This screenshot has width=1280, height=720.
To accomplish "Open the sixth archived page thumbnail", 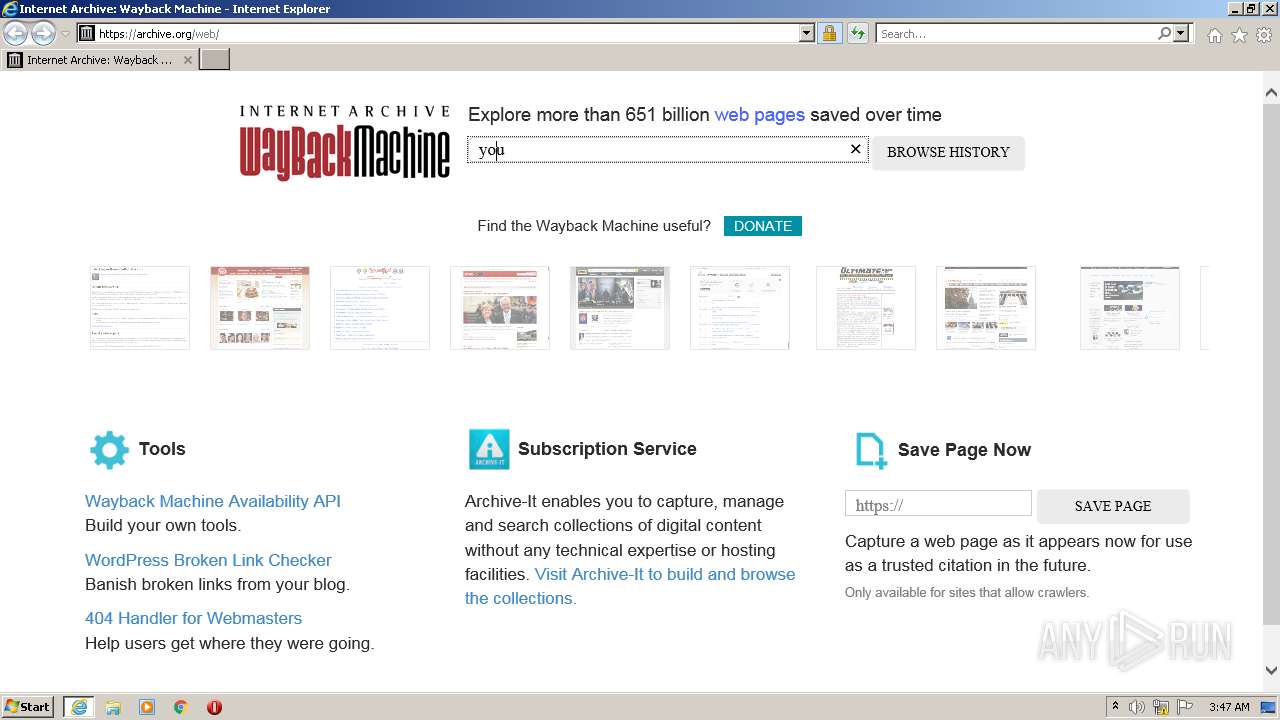I will tap(740, 308).
